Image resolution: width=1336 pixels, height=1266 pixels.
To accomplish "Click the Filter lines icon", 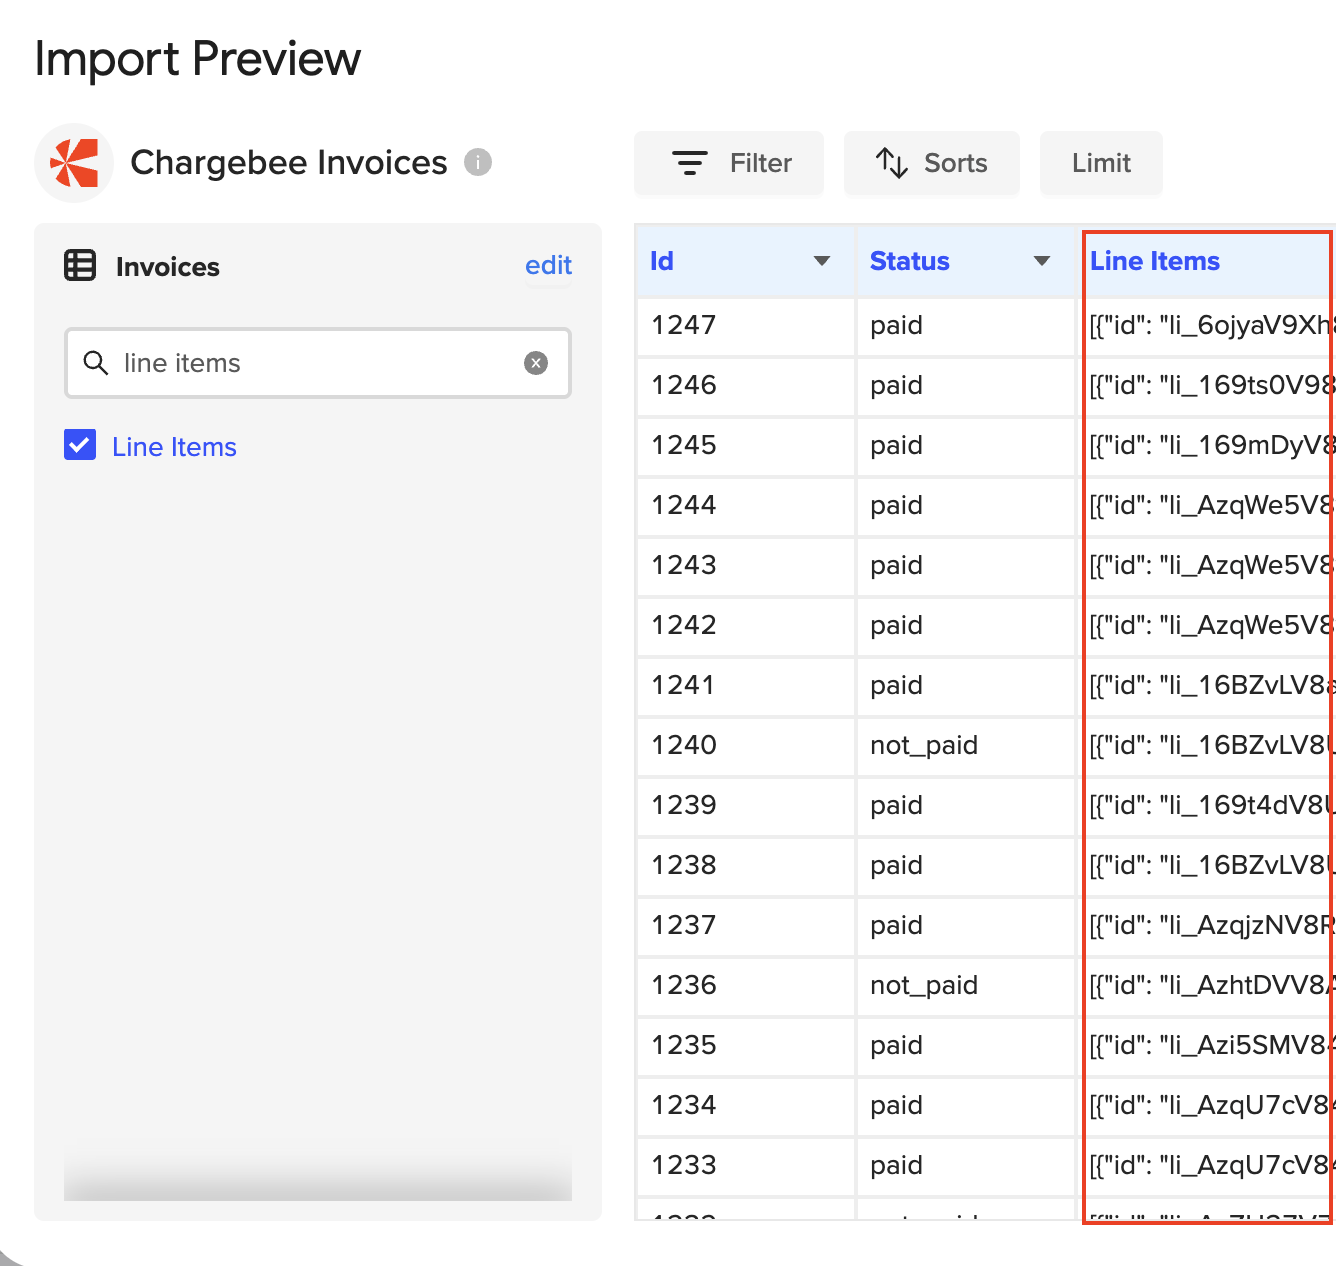I will point(689,163).
